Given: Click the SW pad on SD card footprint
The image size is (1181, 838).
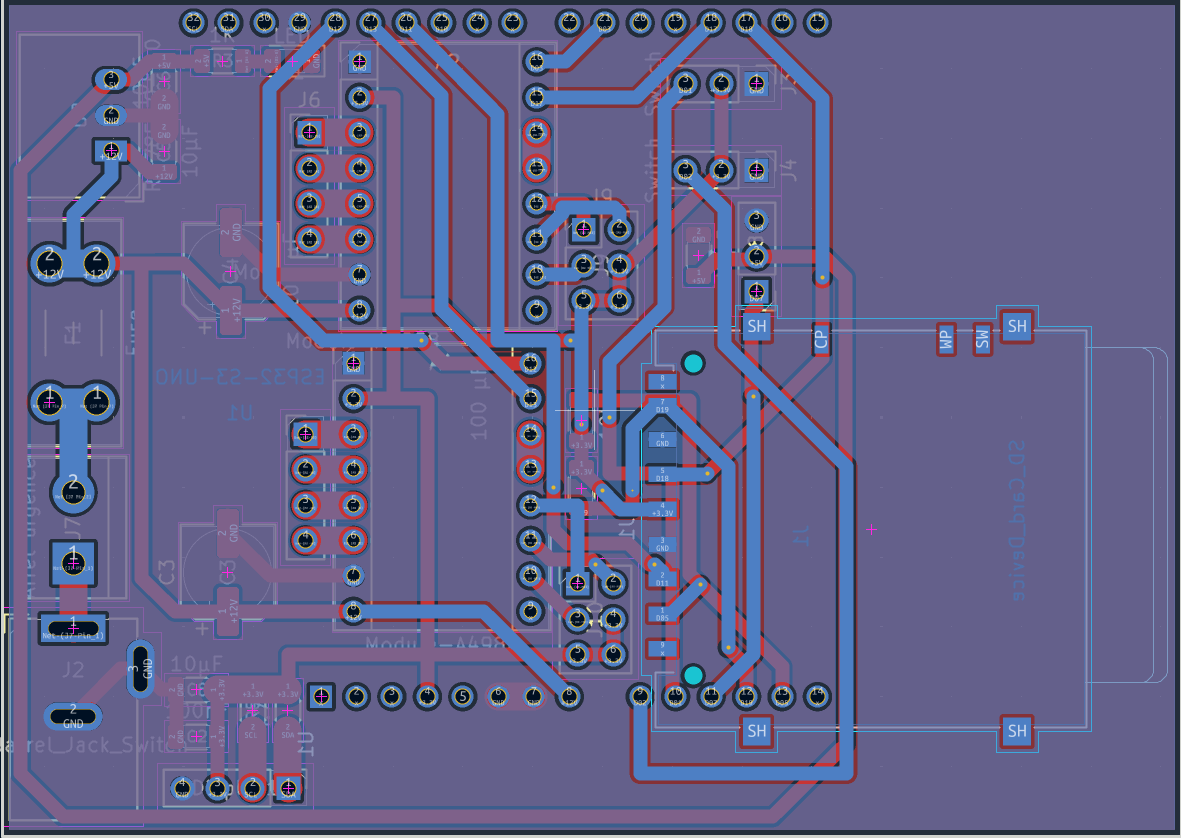Looking at the screenshot, I should click(x=982, y=340).
